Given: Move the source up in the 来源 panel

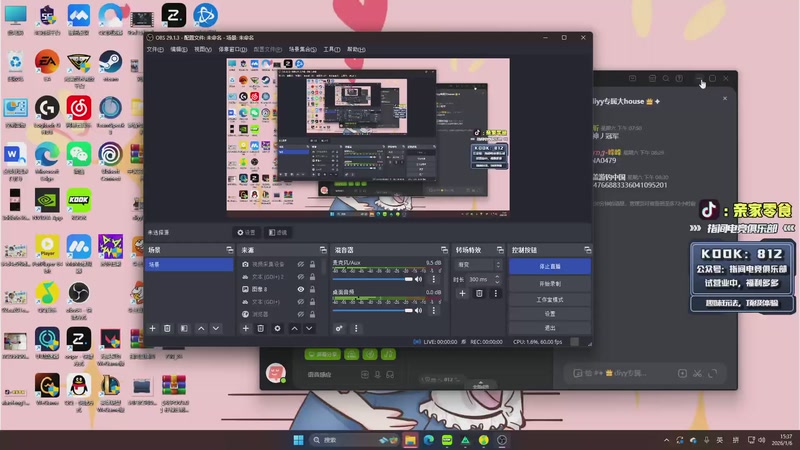Looking at the screenshot, I should pos(294,329).
